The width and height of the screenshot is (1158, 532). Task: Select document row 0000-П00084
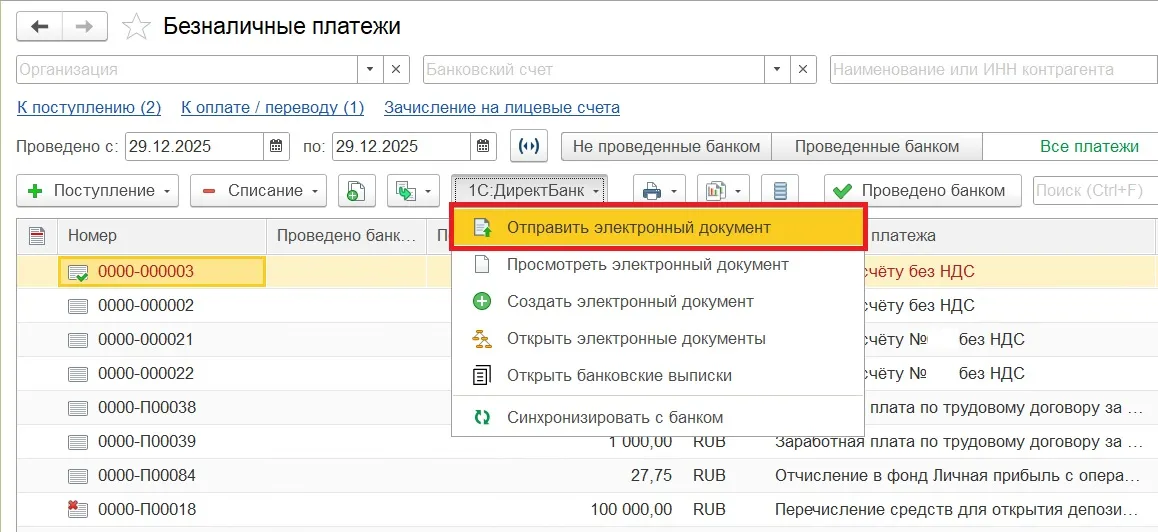click(146, 475)
